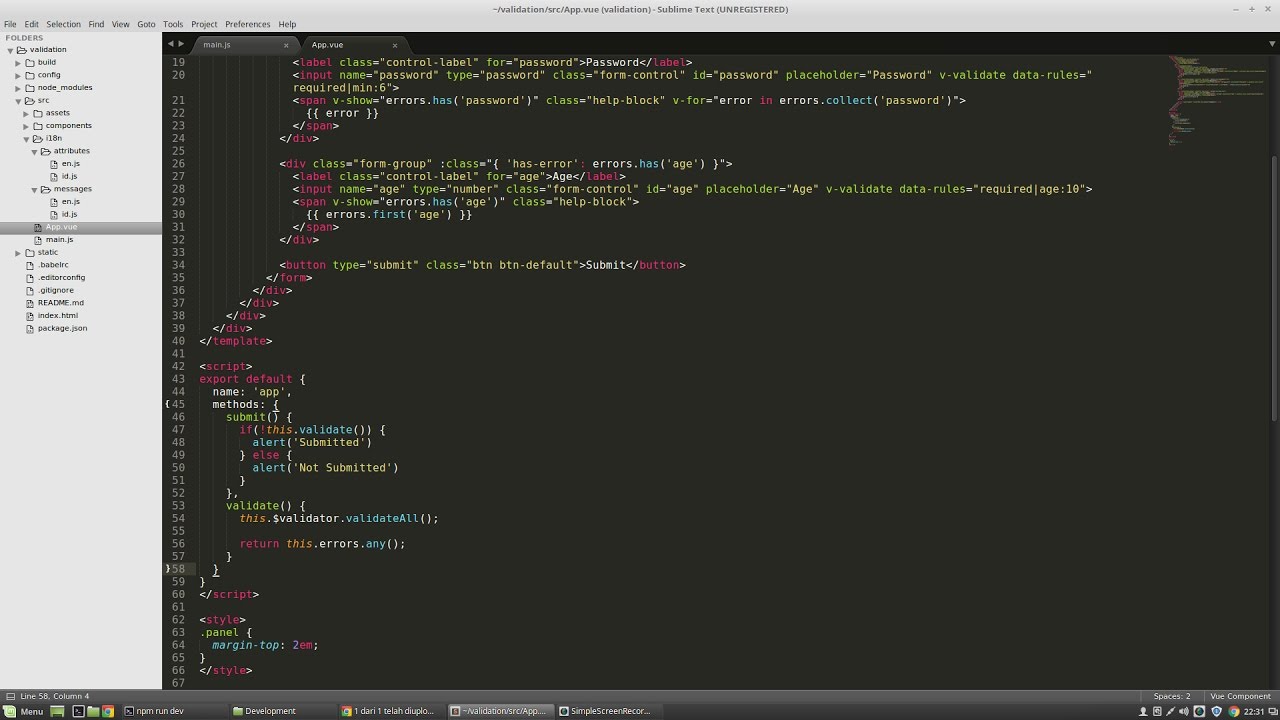
Task: Open the Edit menu
Action: 32,24
